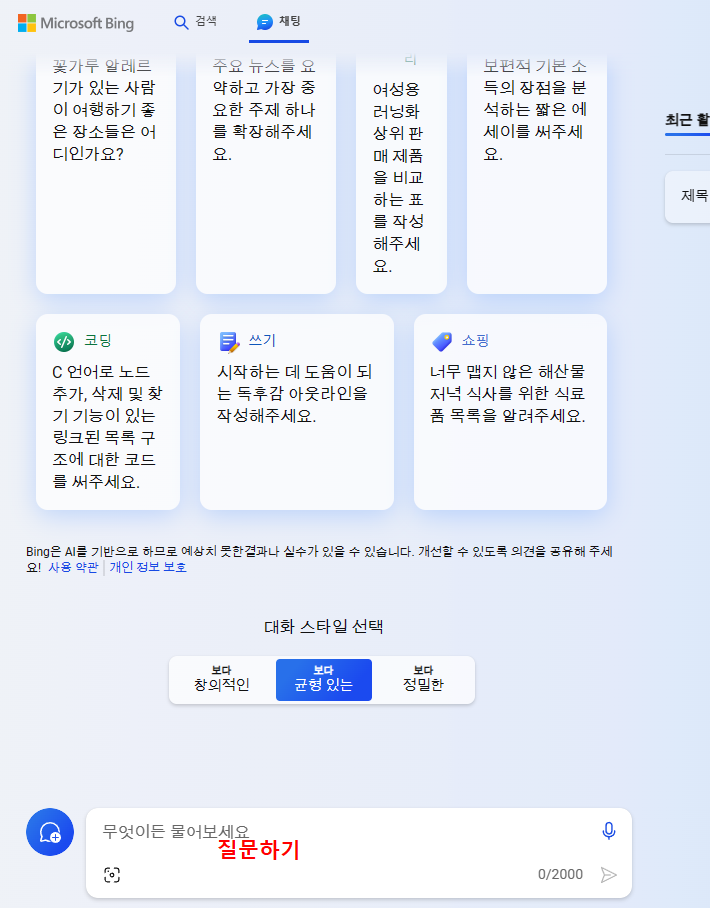Select the 보다 창의적인 conversation style
710x908 pixels.
click(x=222, y=679)
